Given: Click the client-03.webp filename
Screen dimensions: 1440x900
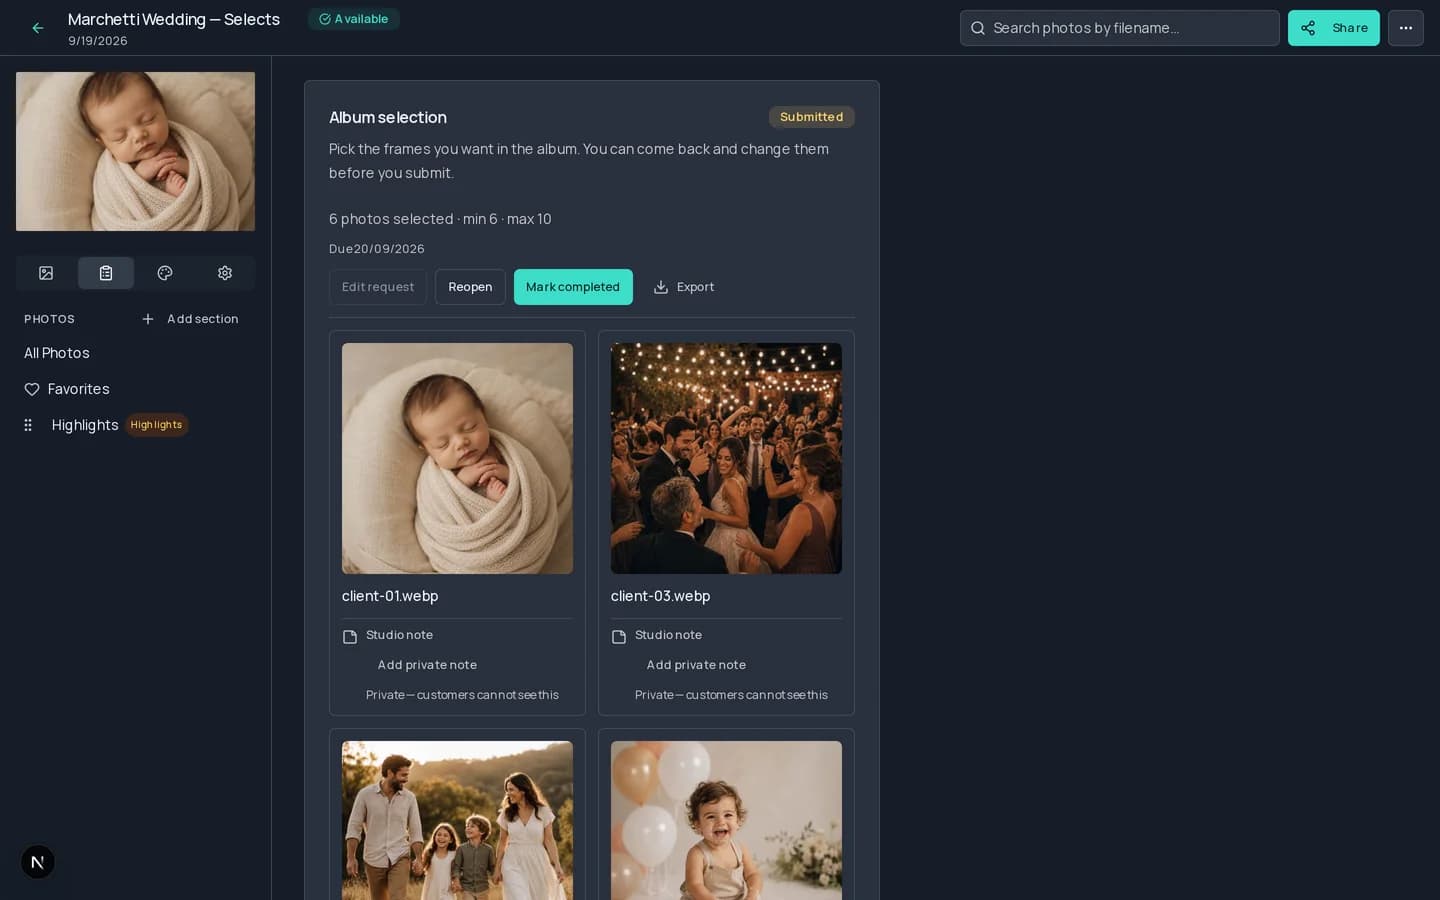Looking at the screenshot, I should [x=660, y=596].
